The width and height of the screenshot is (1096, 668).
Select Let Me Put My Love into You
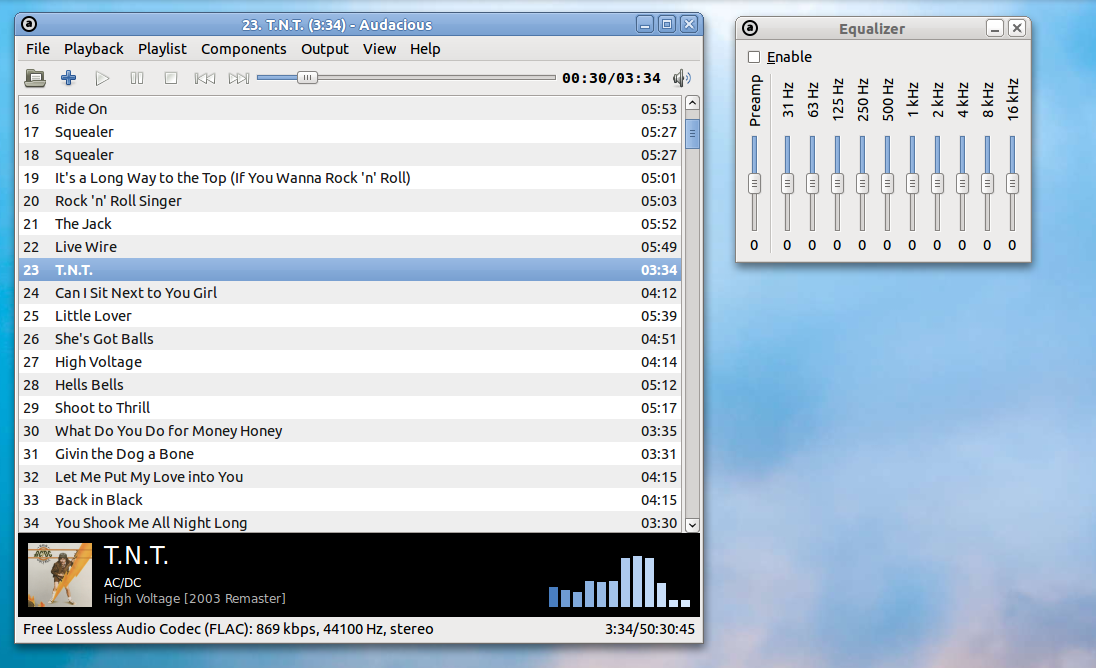click(349, 477)
